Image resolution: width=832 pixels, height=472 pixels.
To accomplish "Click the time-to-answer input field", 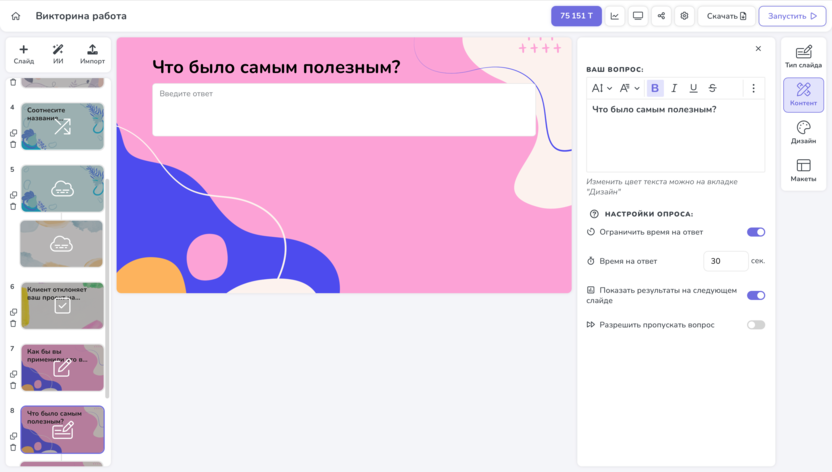I will 726,261.
